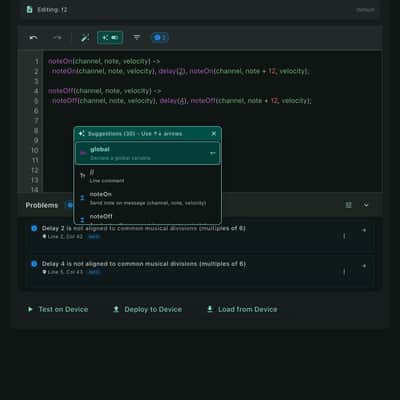Viewport: 400px width, 400px height.
Task: Click 'delay(2)' in code line 2
Action: [x=172, y=71]
